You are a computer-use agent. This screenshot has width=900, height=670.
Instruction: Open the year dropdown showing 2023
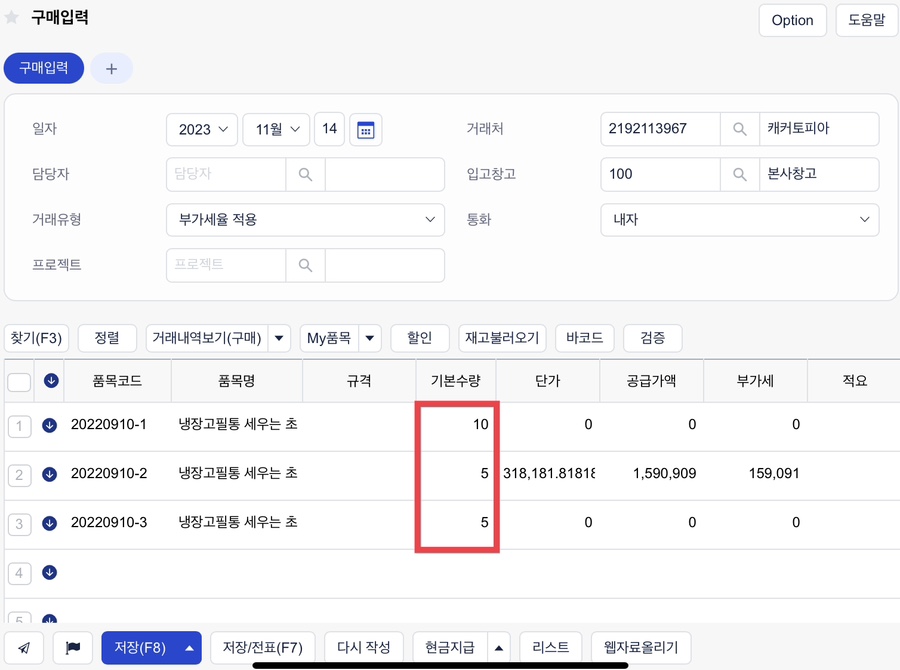click(x=202, y=130)
